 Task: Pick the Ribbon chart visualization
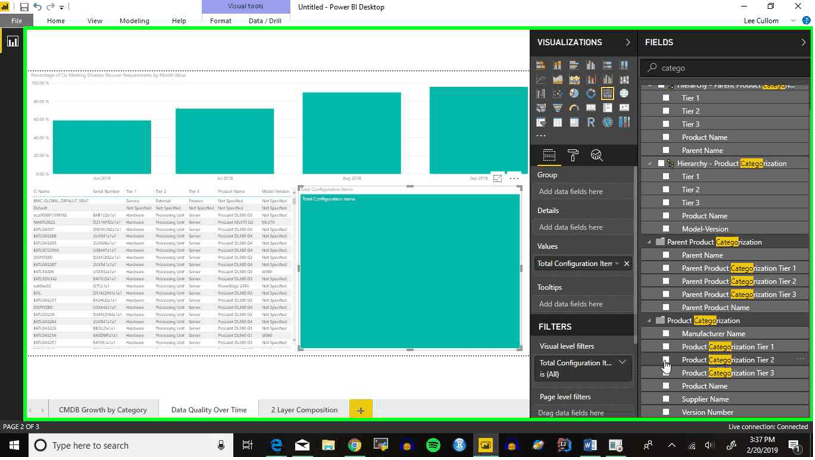pos(624,80)
